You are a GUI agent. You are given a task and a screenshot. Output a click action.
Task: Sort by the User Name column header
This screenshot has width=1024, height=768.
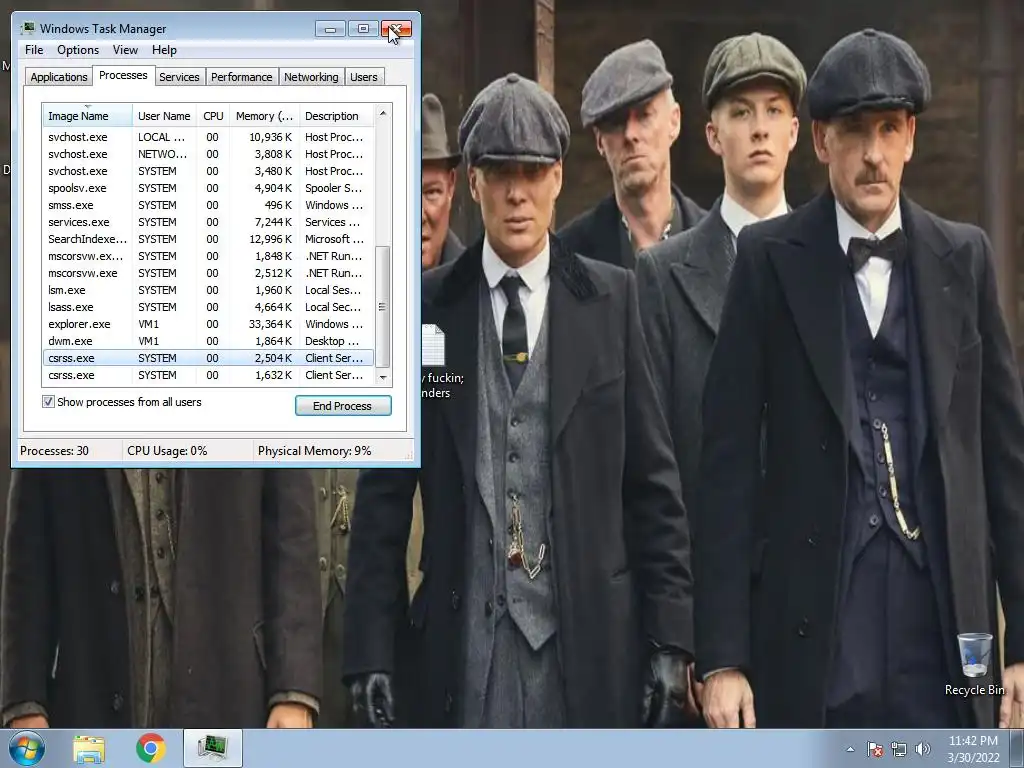164,116
